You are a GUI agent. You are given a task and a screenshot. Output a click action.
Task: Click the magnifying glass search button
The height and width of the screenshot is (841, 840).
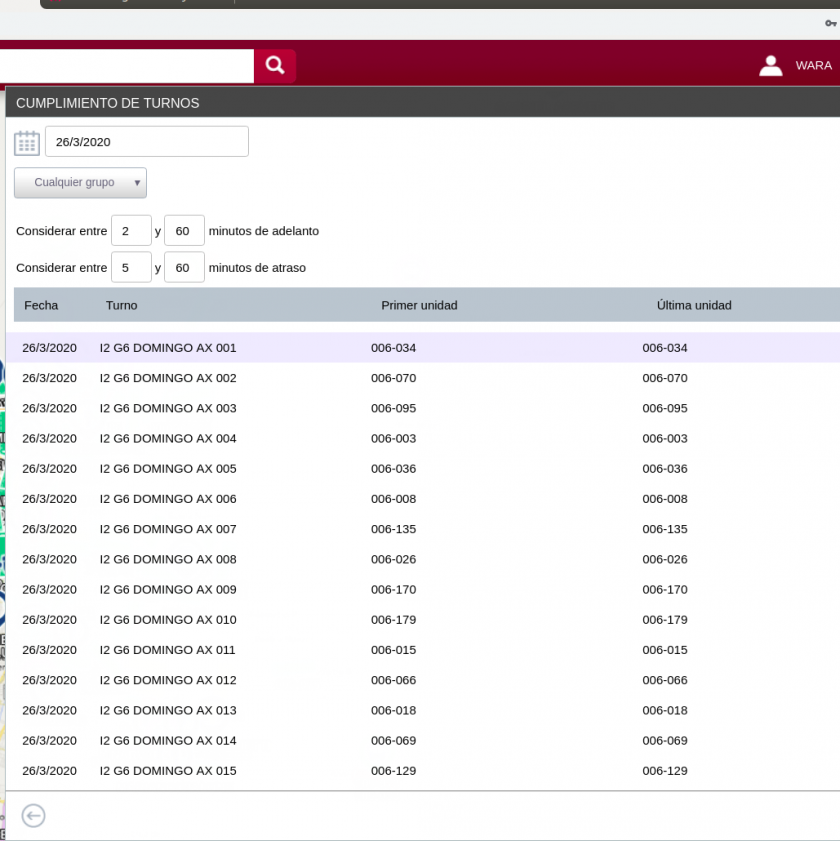275,66
